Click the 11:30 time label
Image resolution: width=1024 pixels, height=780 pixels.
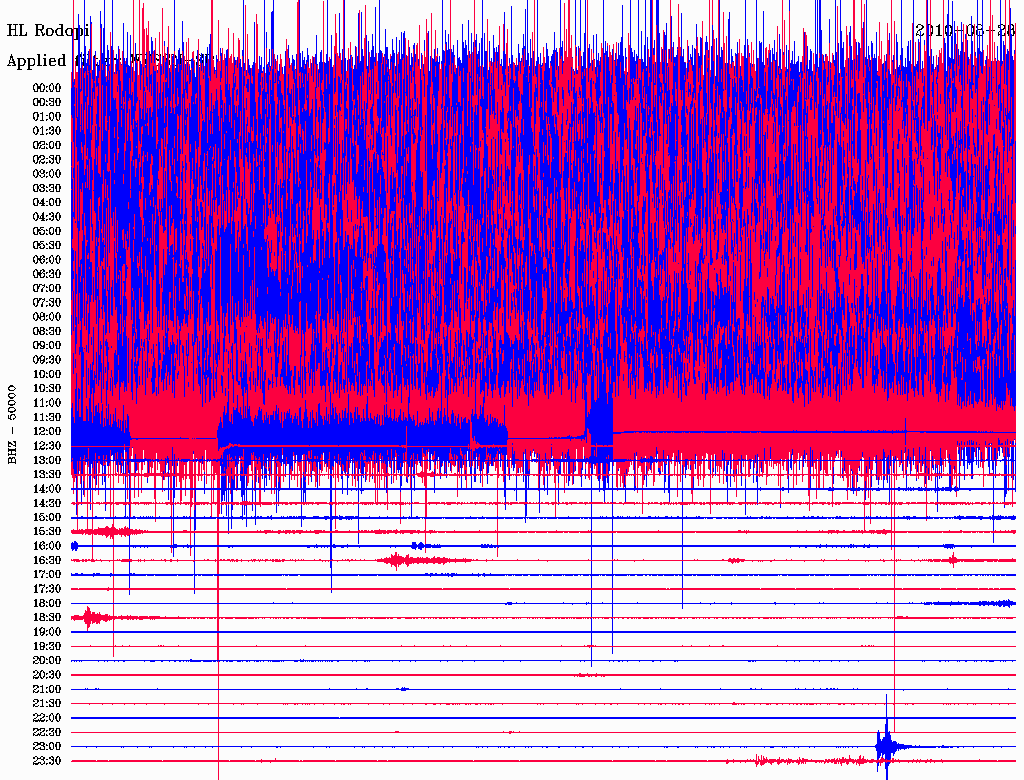tap(47, 417)
